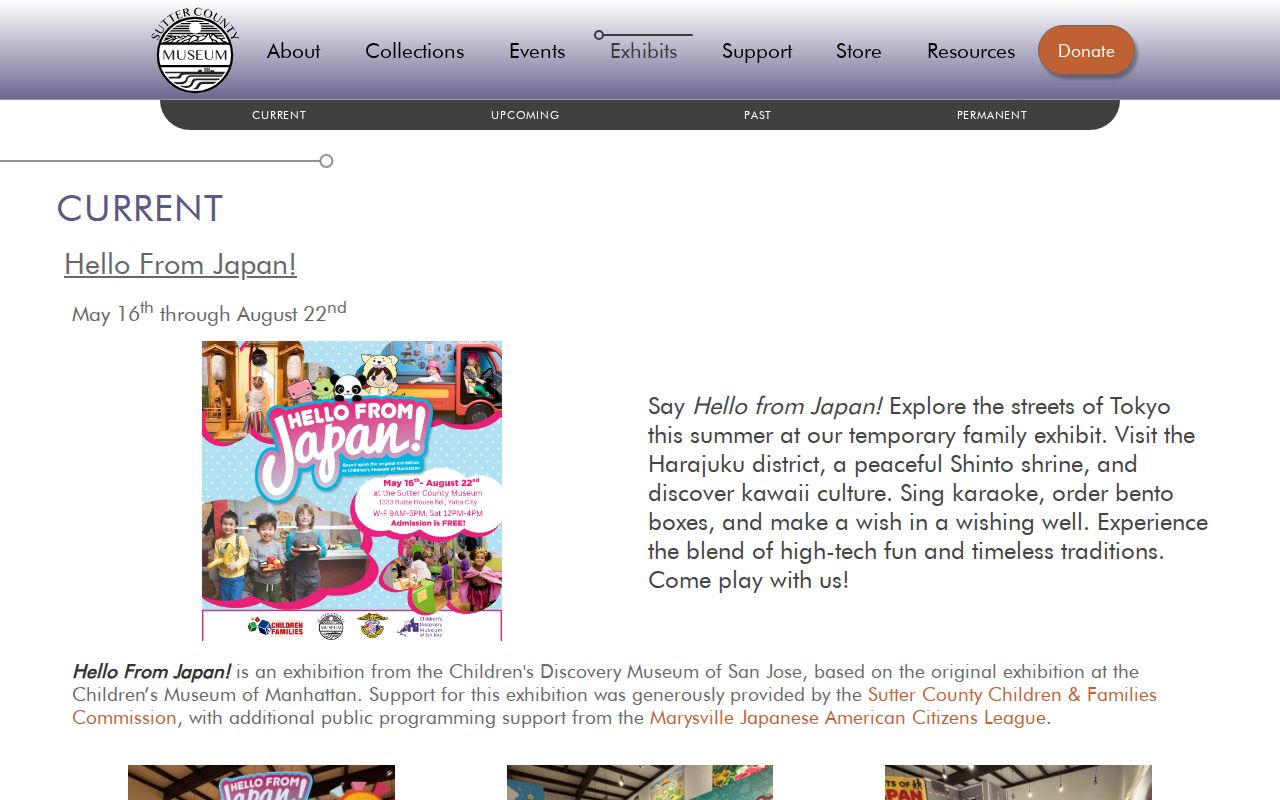This screenshot has height=800, width=1280.
Task: Open the Support menu
Action: (757, 51)
